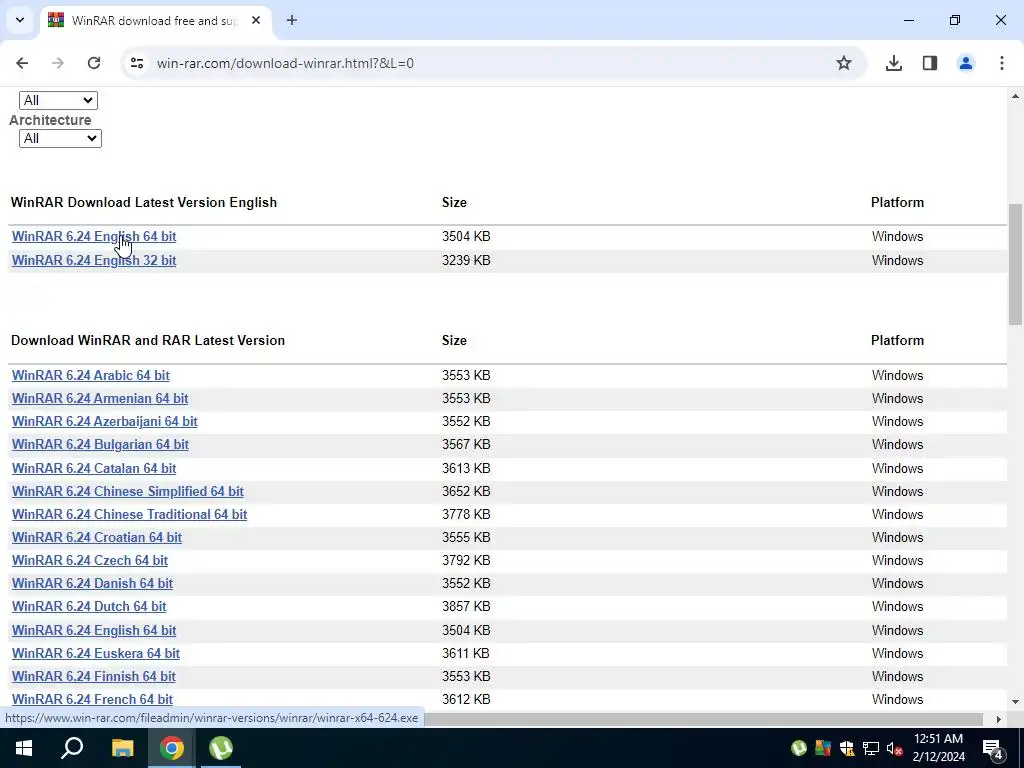This screenshot has width=1024, height=768.
Task: Open network status tray icon
Action: (871, 748)
